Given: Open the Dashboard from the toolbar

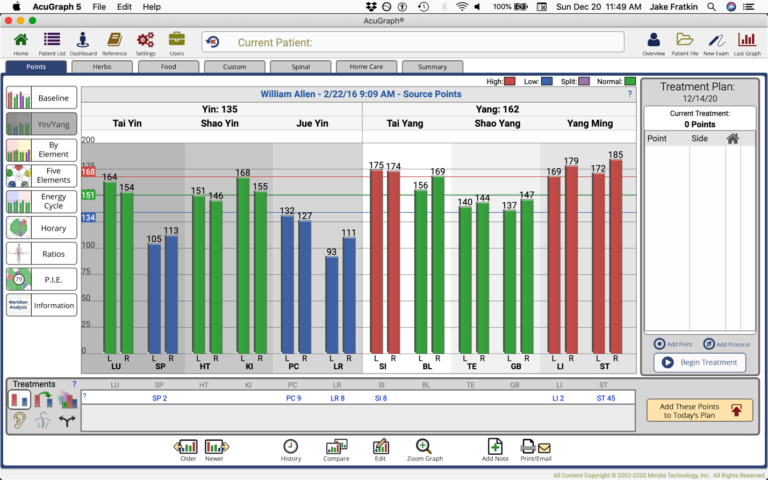Looking at the screenshot, I should 83,41.
